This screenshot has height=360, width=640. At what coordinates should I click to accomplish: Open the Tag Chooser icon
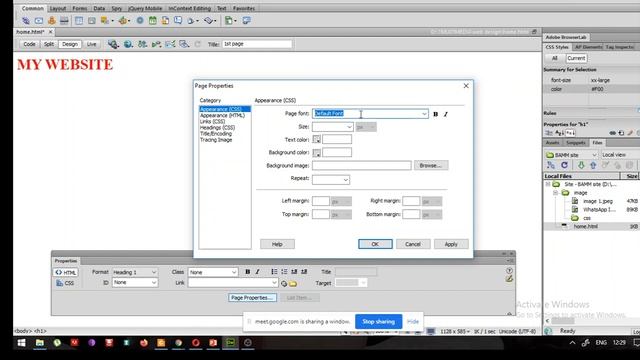[247, 20]
